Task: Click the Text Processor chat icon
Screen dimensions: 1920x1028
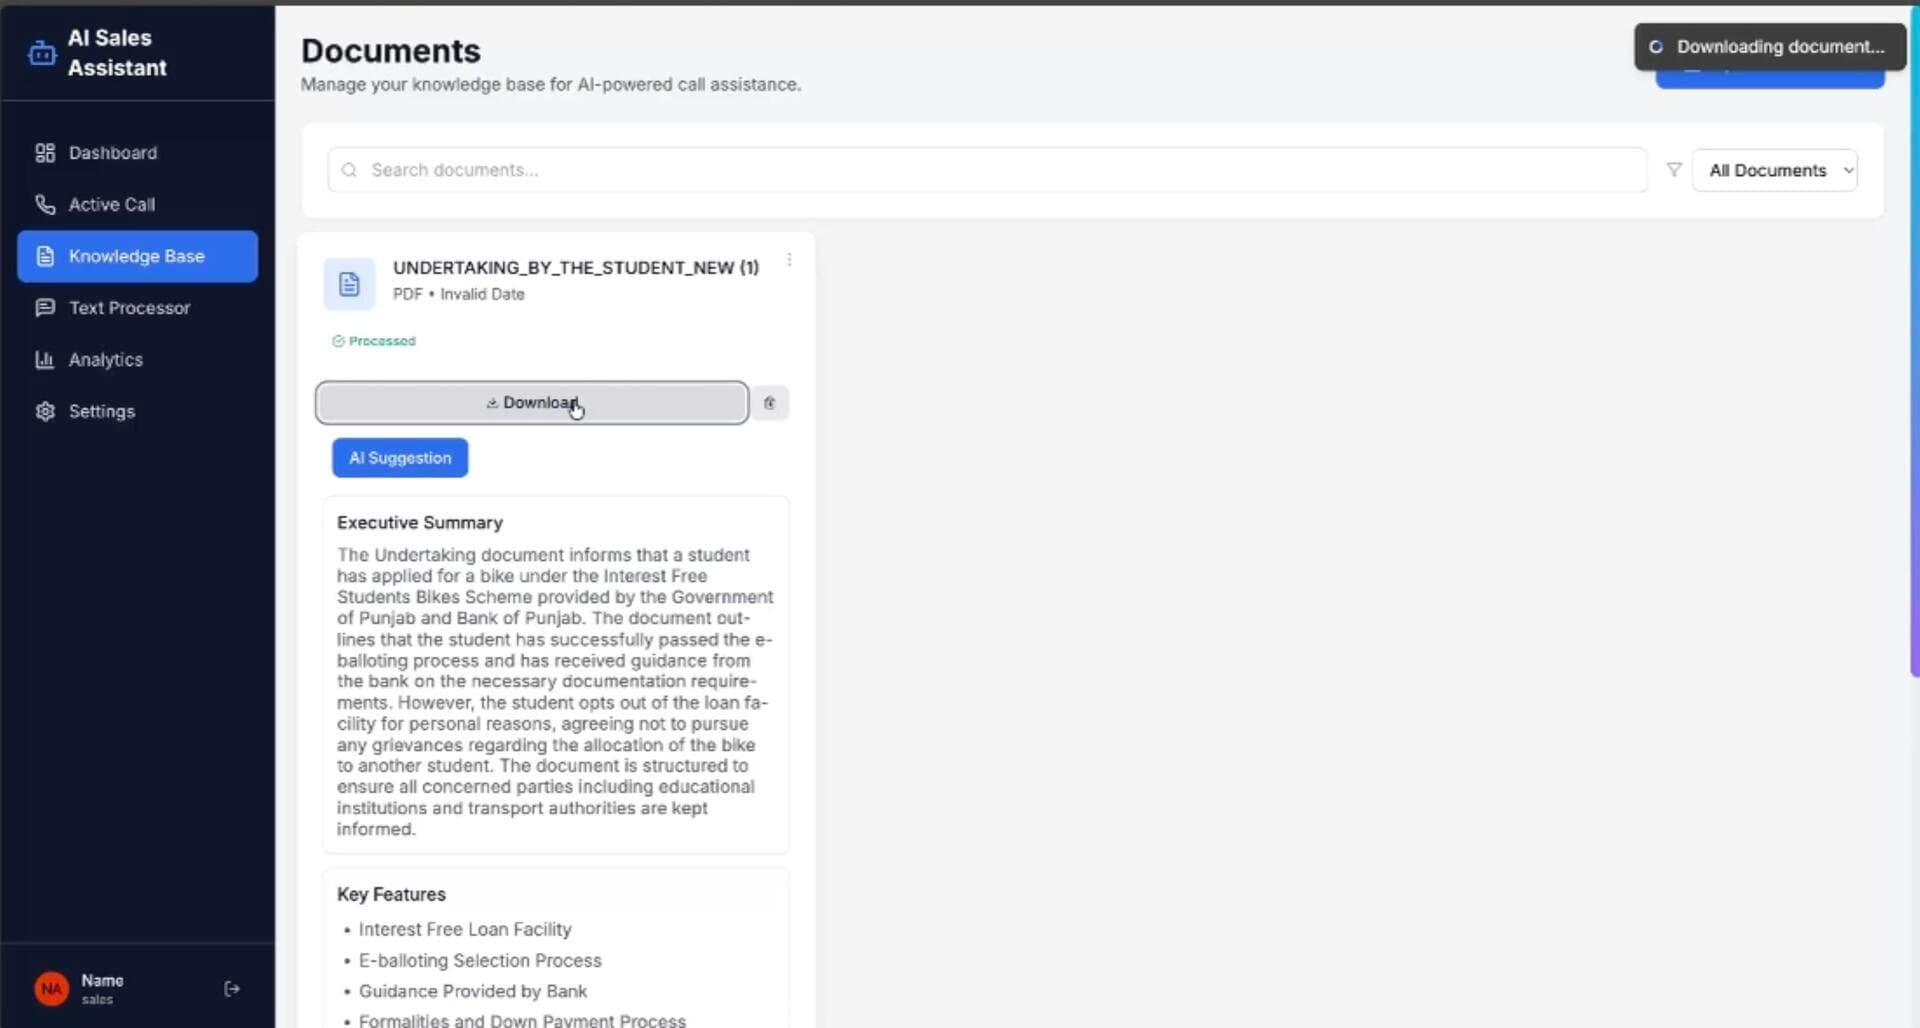Action: [x=44, y=308]
